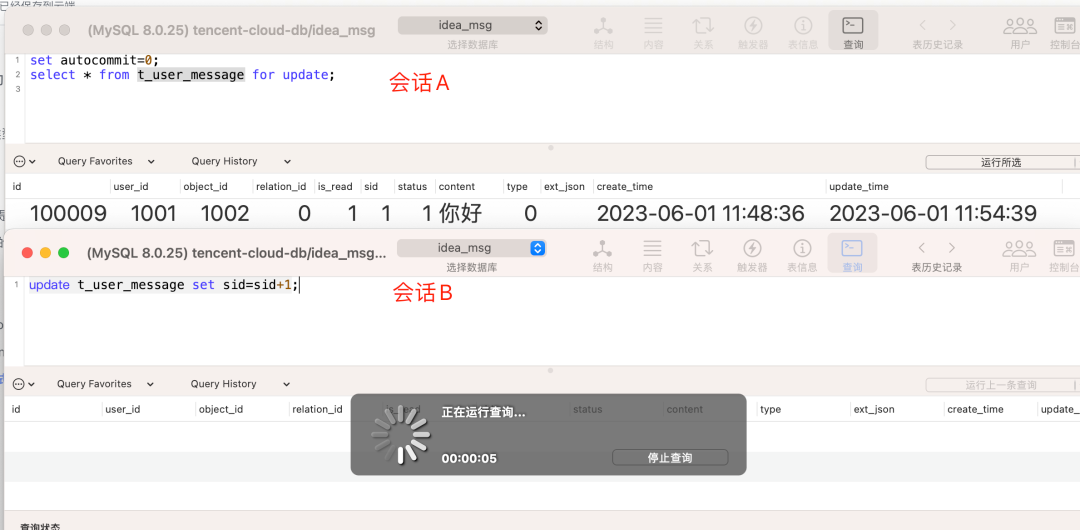Select cell 2023-06-01 11:54:39

(x=933, y=214)
